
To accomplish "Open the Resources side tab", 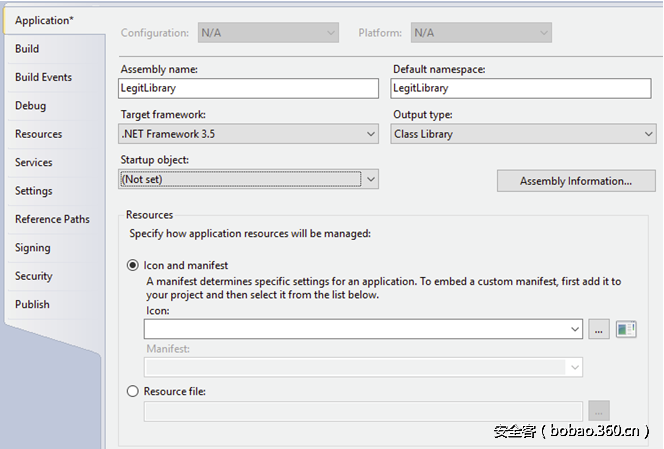I will 38,134.
